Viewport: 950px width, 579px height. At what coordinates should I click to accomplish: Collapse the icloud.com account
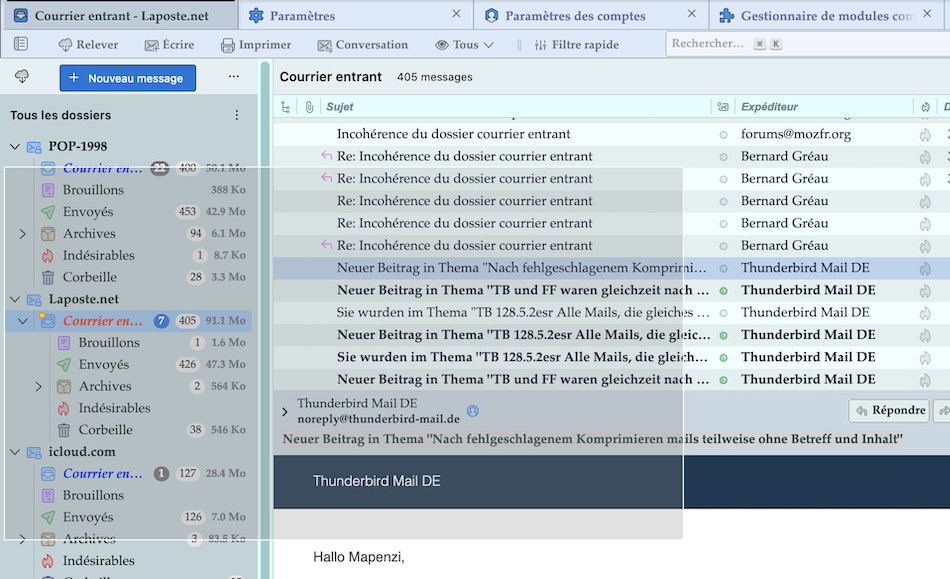(15, 452)
